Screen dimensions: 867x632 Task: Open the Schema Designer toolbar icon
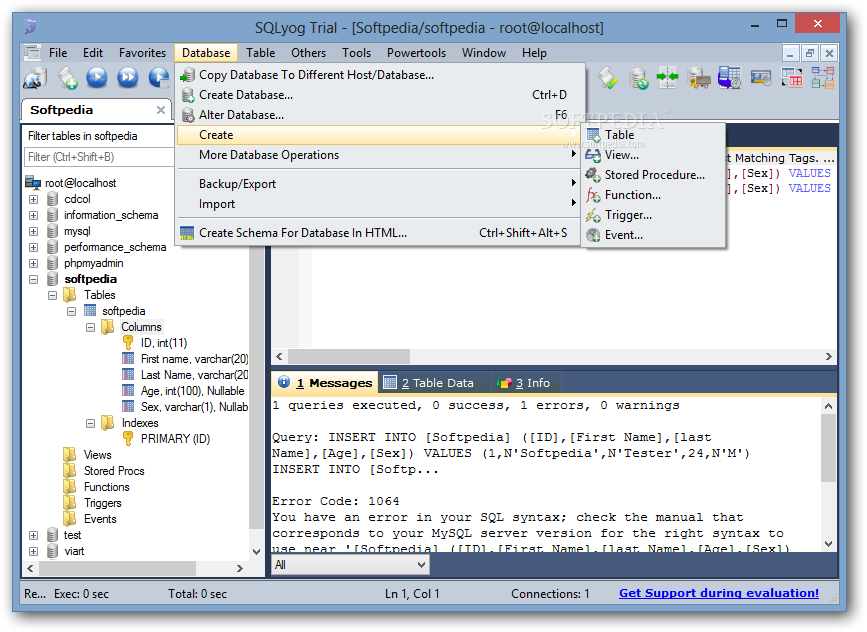823,77
